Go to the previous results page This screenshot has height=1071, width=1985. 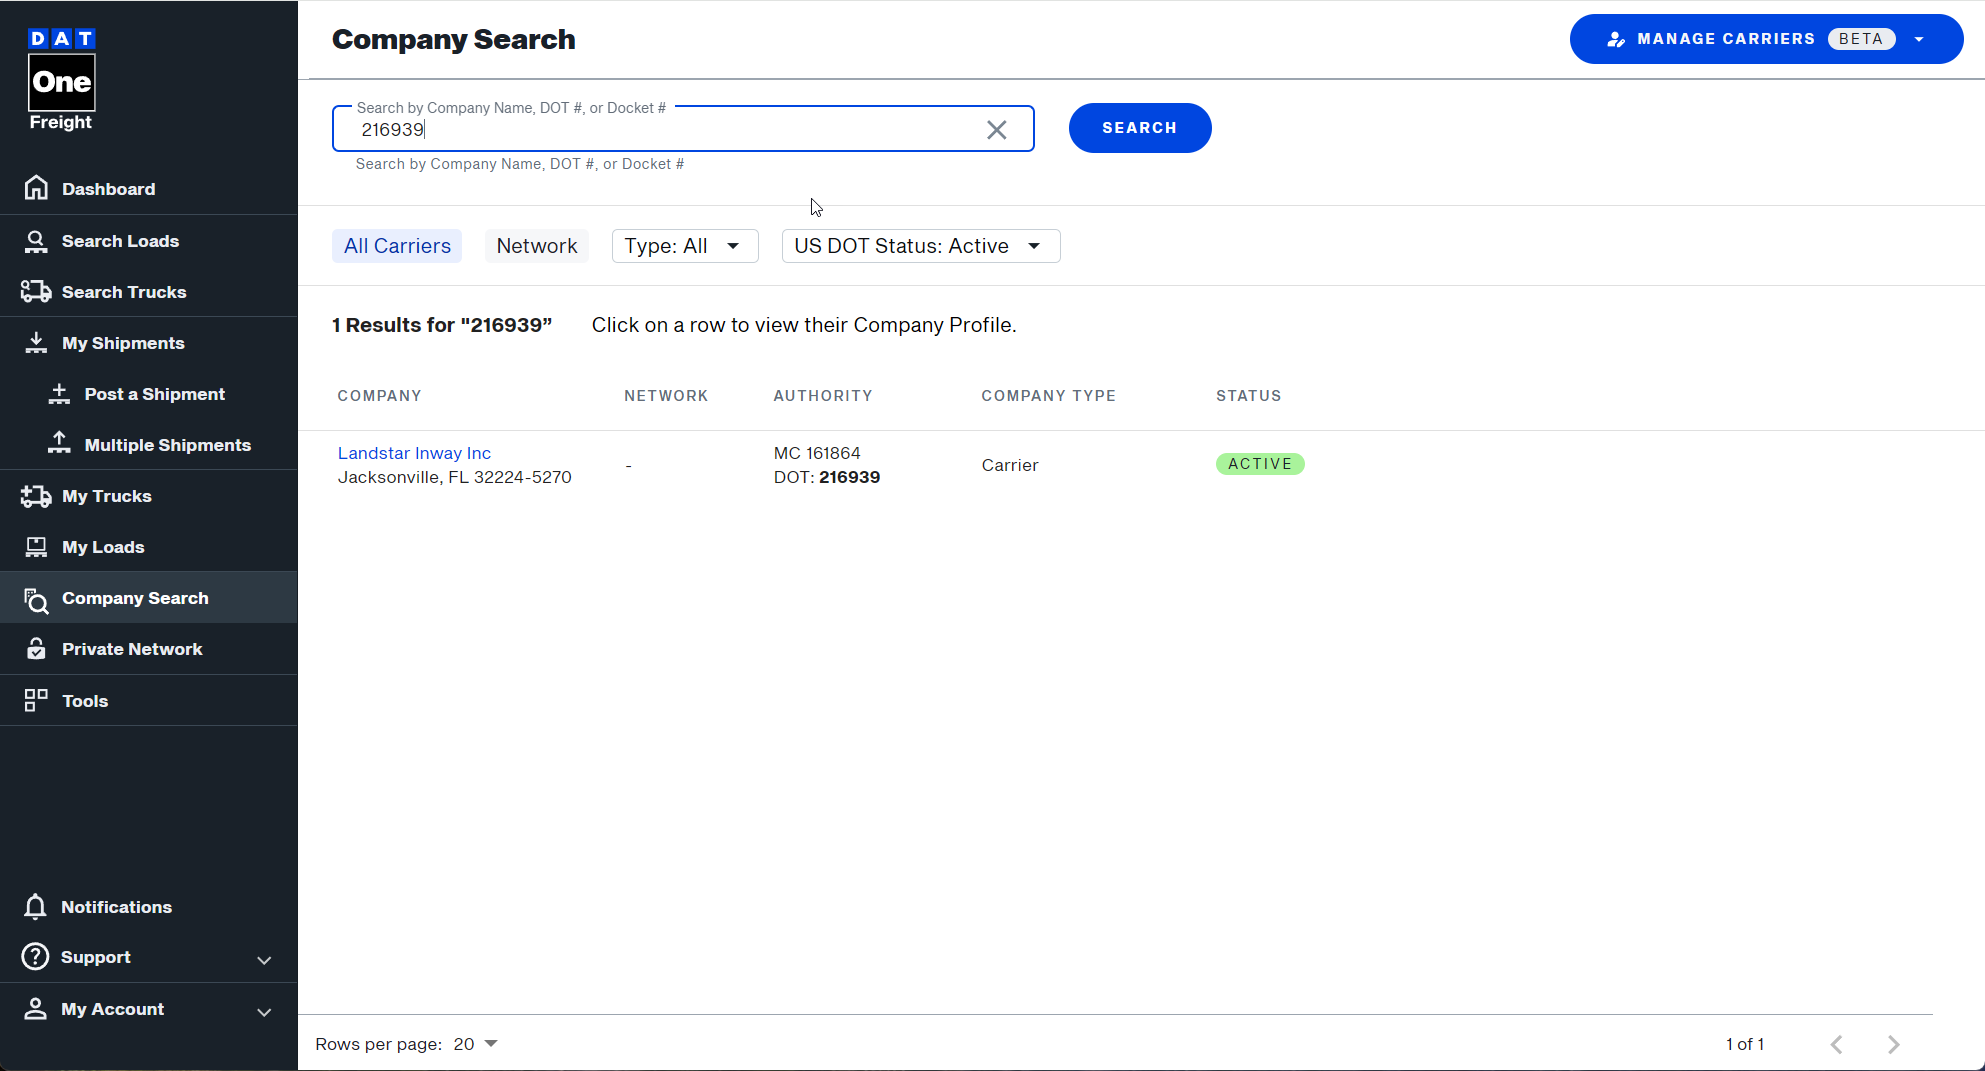coord(1837,1044)
